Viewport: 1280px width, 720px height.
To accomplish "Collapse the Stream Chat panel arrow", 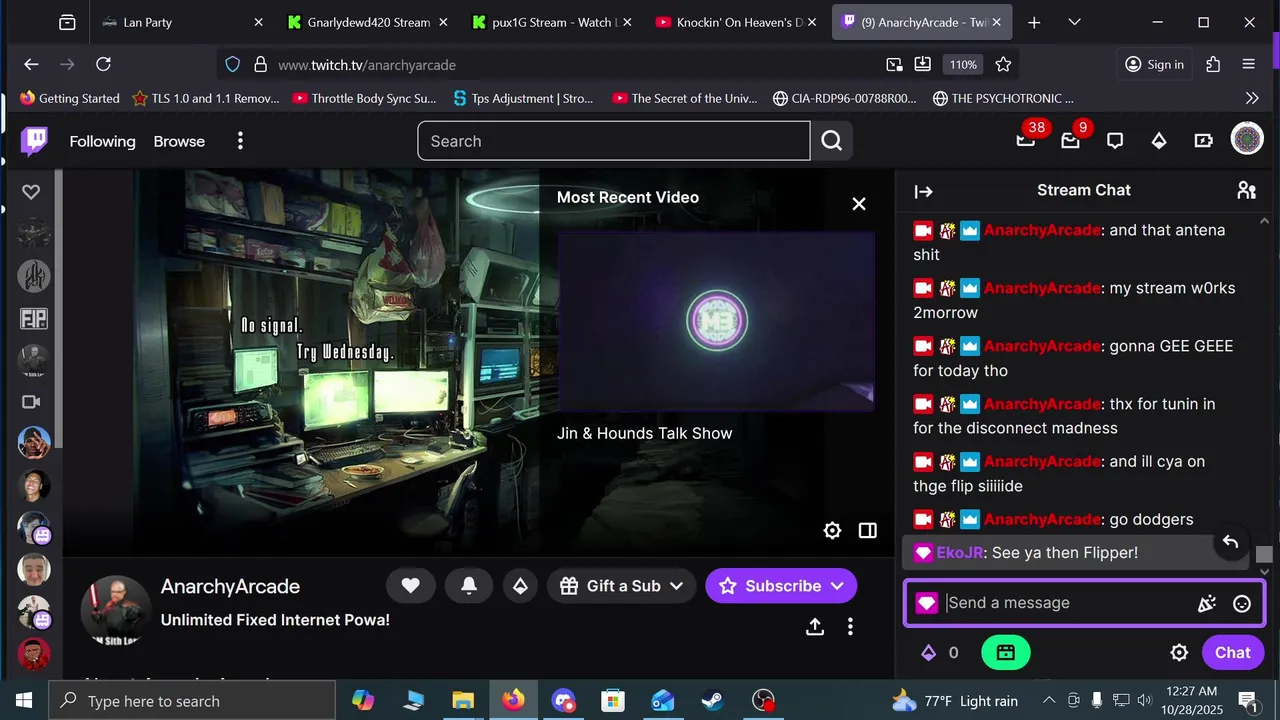I will (923, 191).
